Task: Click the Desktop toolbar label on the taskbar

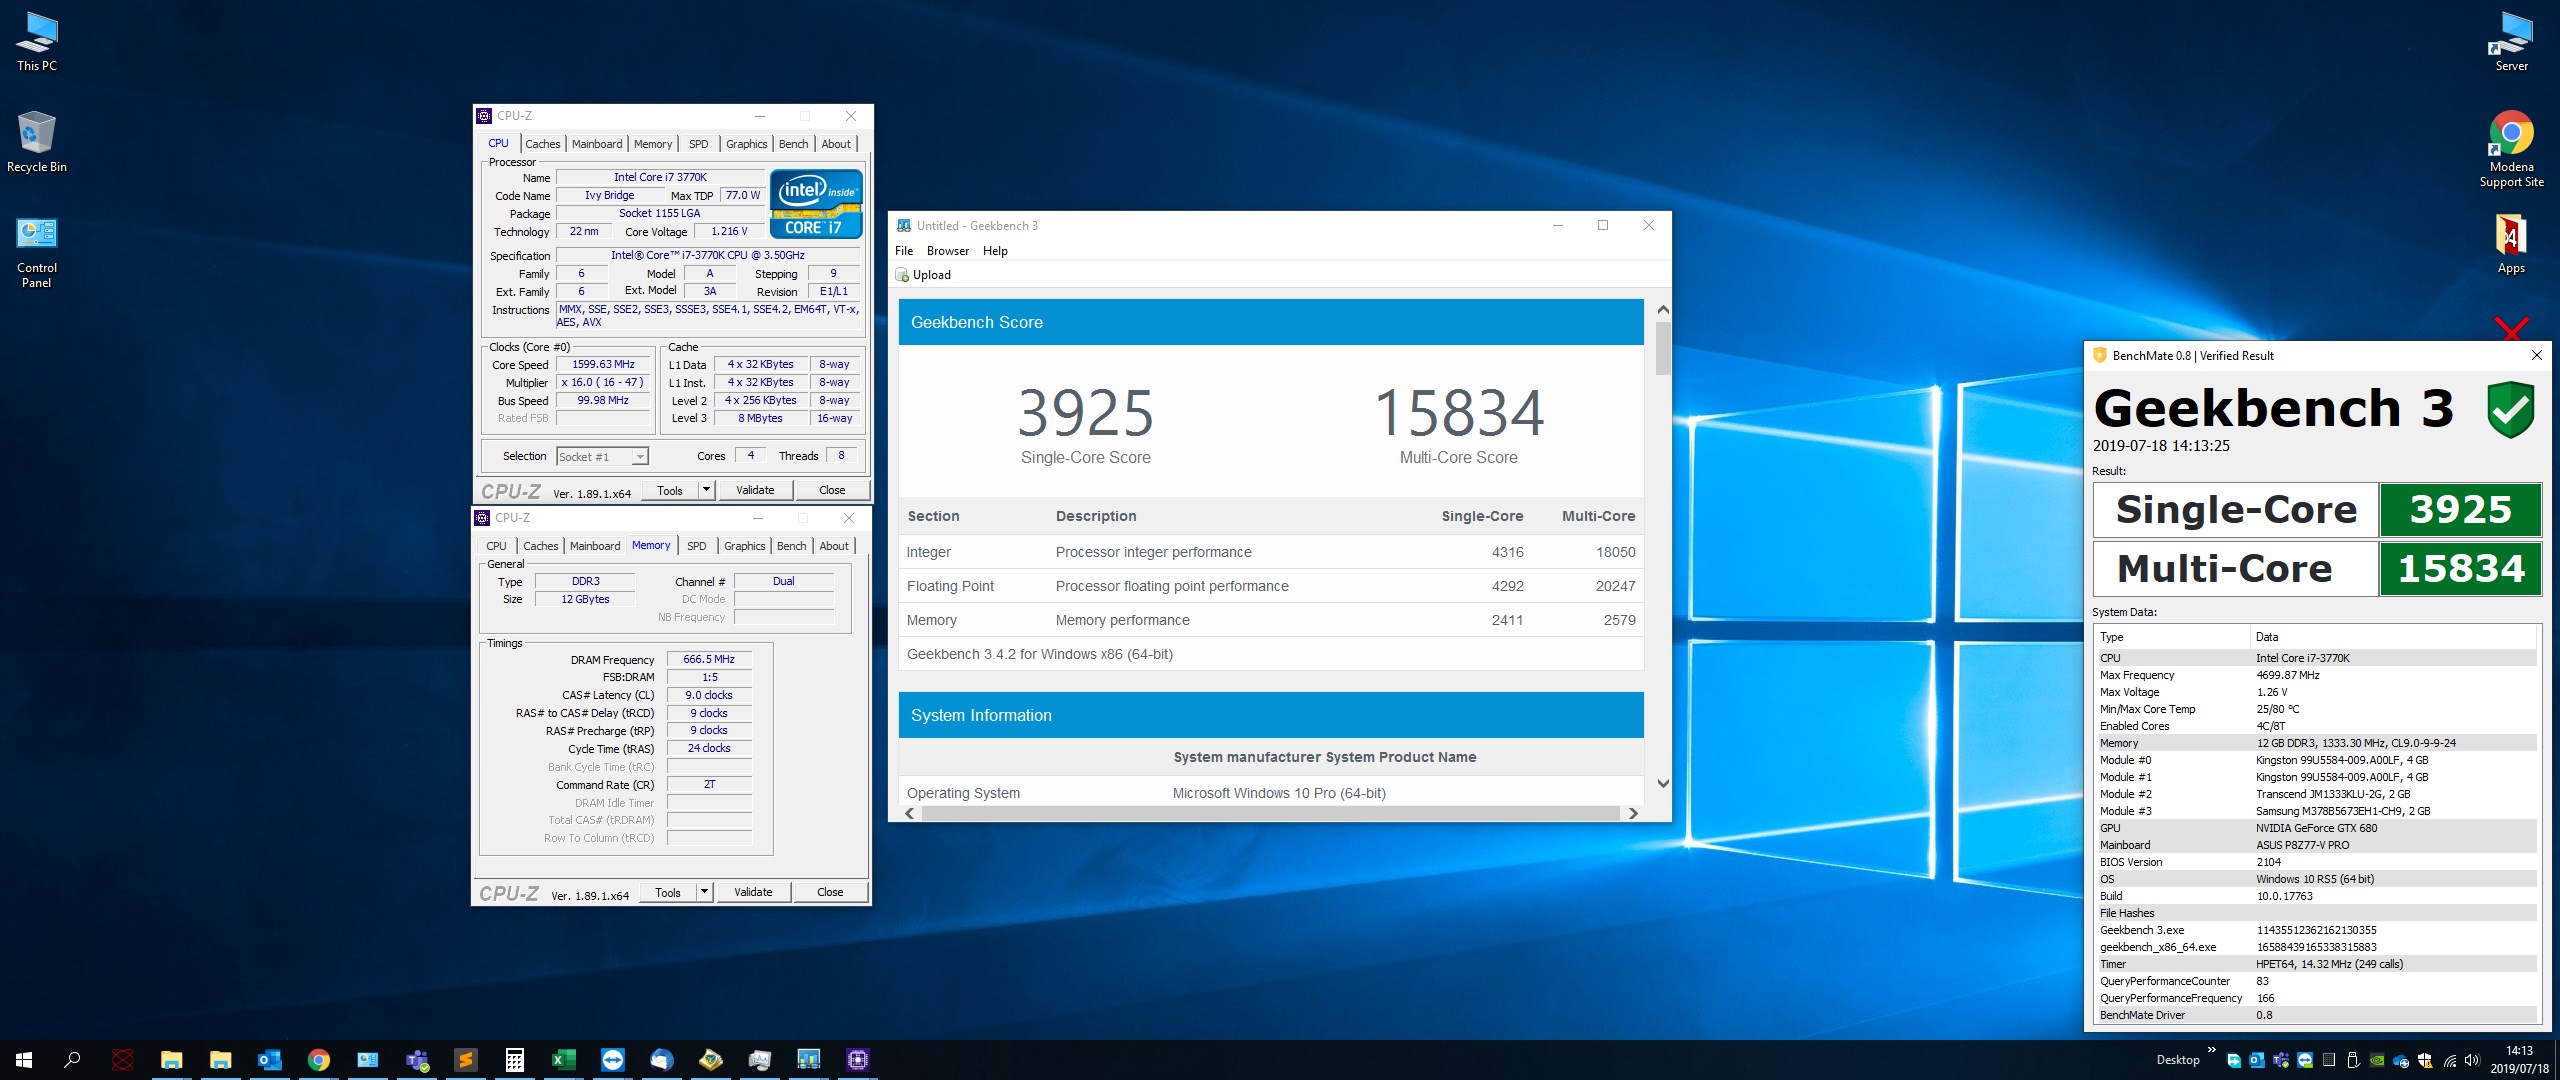Action: [x=2178, y=1060]
